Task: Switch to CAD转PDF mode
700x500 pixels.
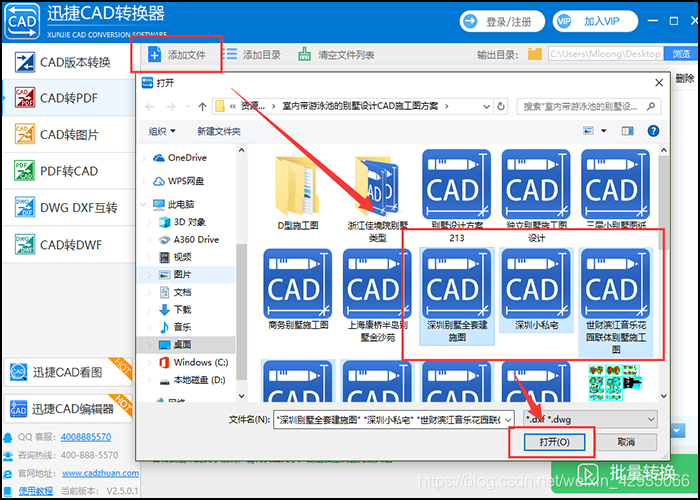Action: (x=68, y=98)
